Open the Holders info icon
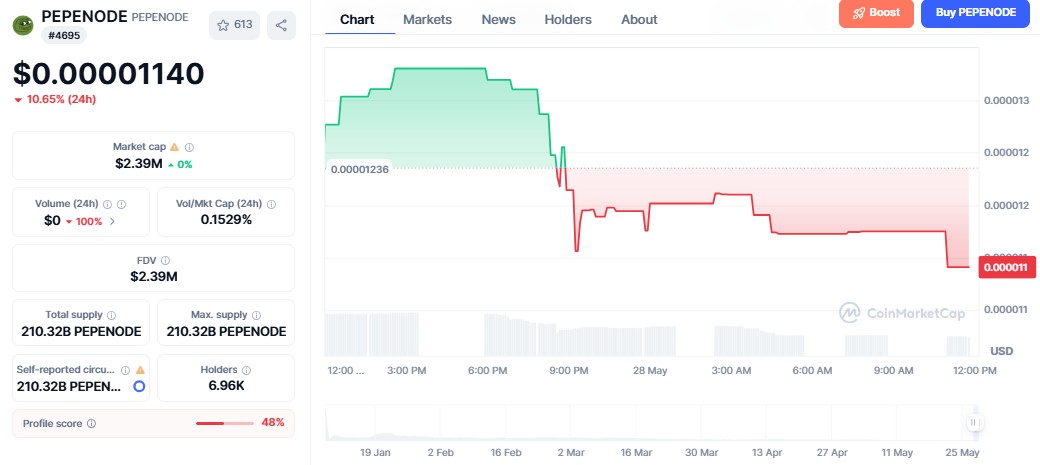Screen dimensions: 1040x465 pyautogui.click(x=246, y=370)
